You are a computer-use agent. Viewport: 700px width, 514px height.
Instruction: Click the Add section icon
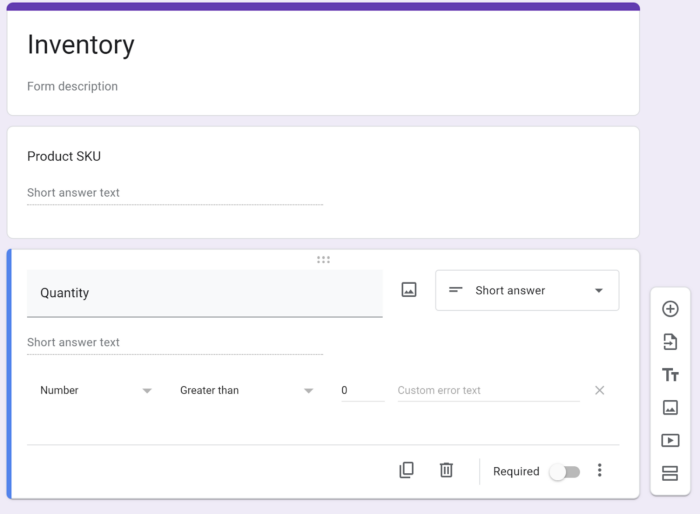[670, 473]
